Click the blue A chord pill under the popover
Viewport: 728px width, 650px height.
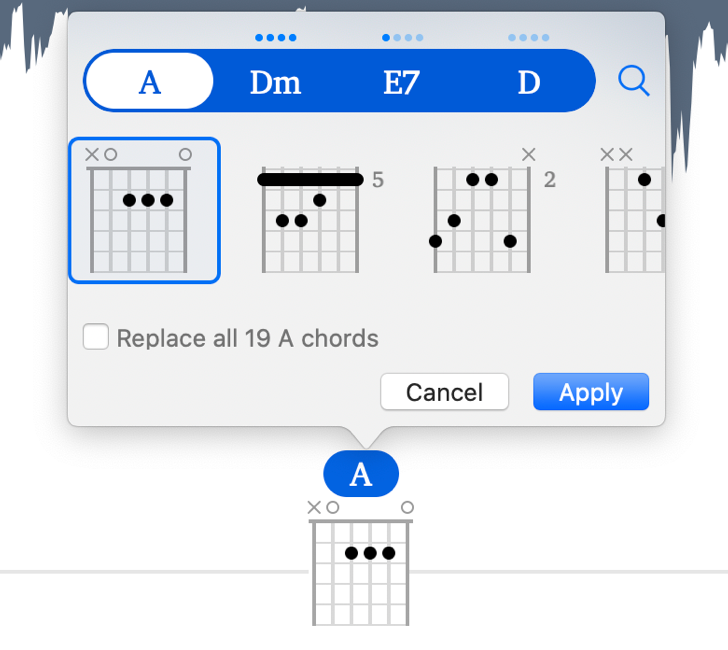coord(361,474)
